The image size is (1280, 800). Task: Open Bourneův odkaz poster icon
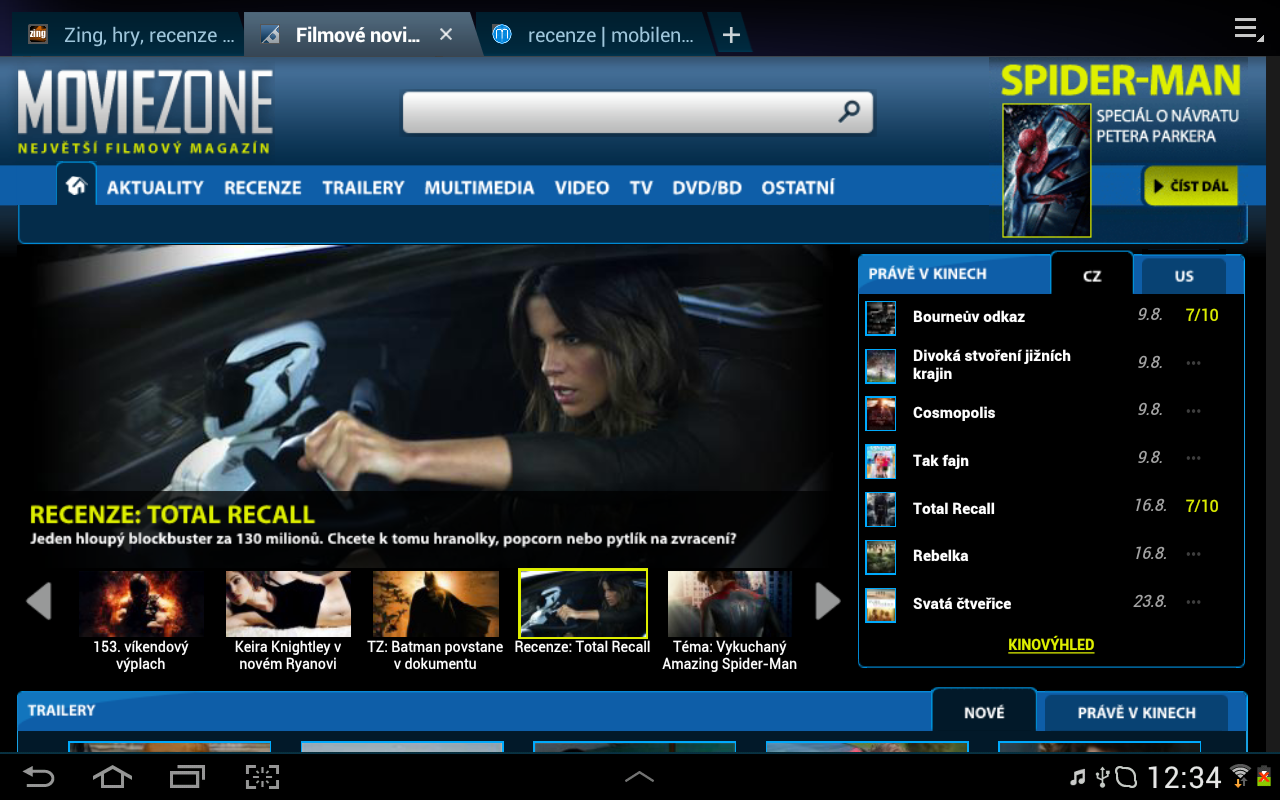[880, 318]
